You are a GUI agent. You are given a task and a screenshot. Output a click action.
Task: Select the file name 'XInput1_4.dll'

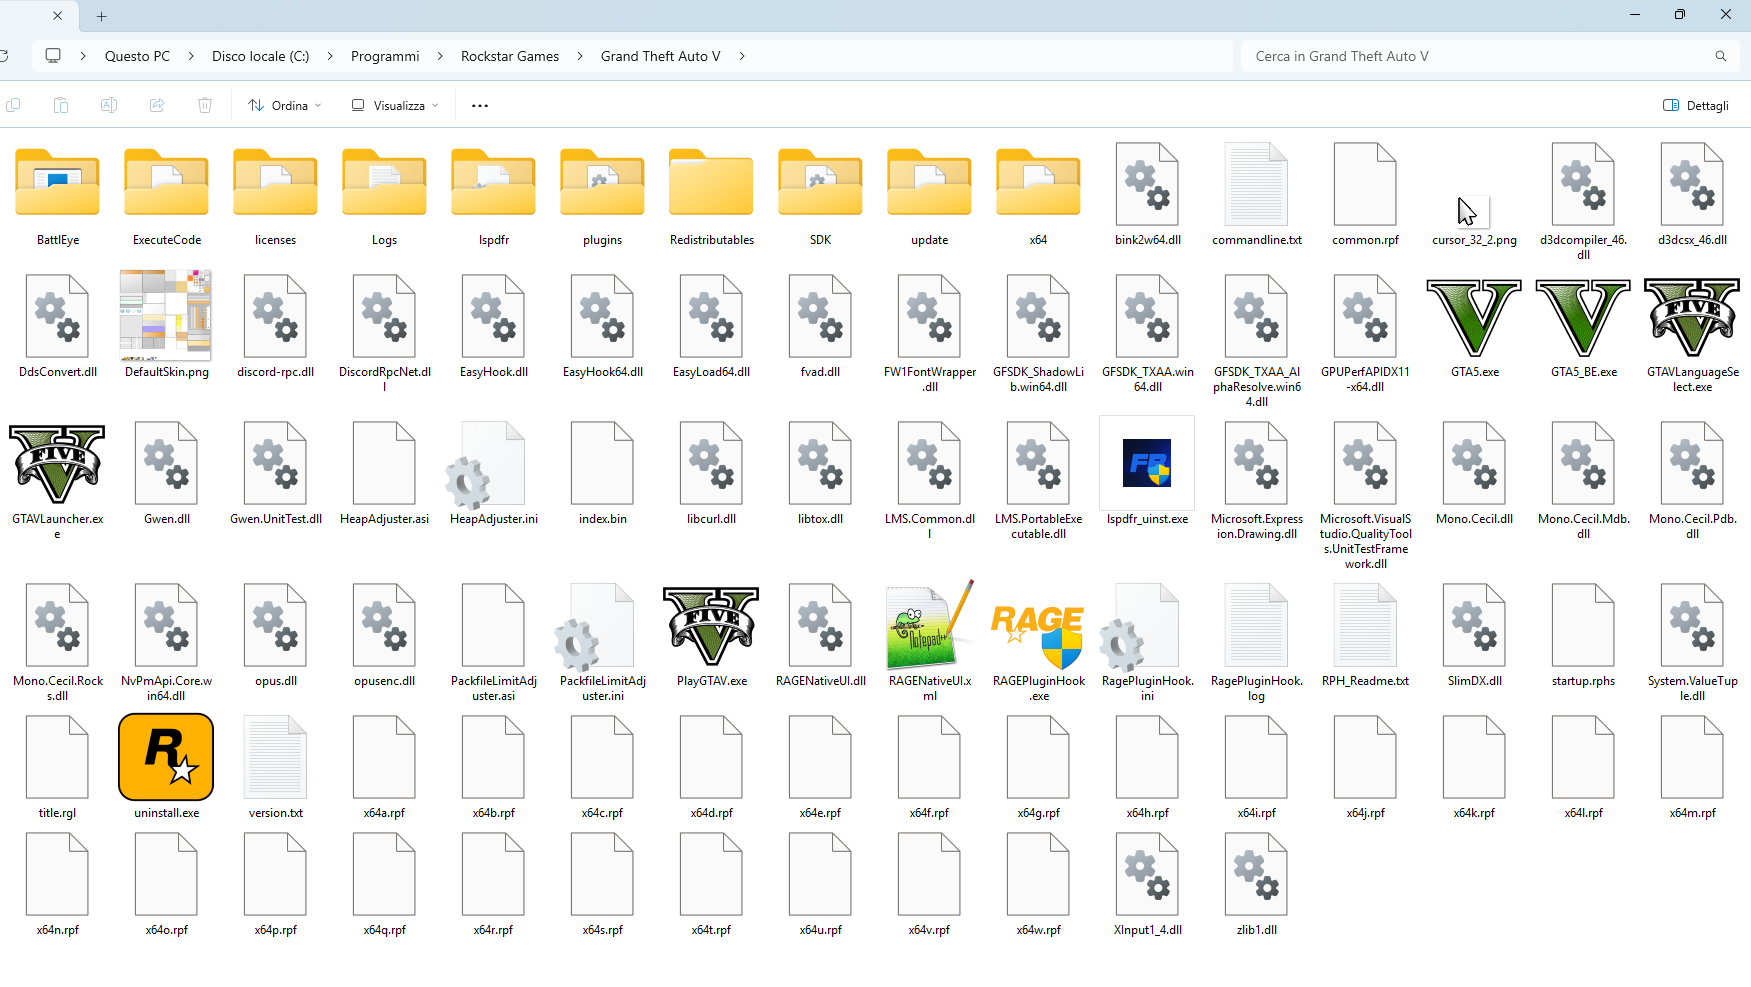(1147, 930)
